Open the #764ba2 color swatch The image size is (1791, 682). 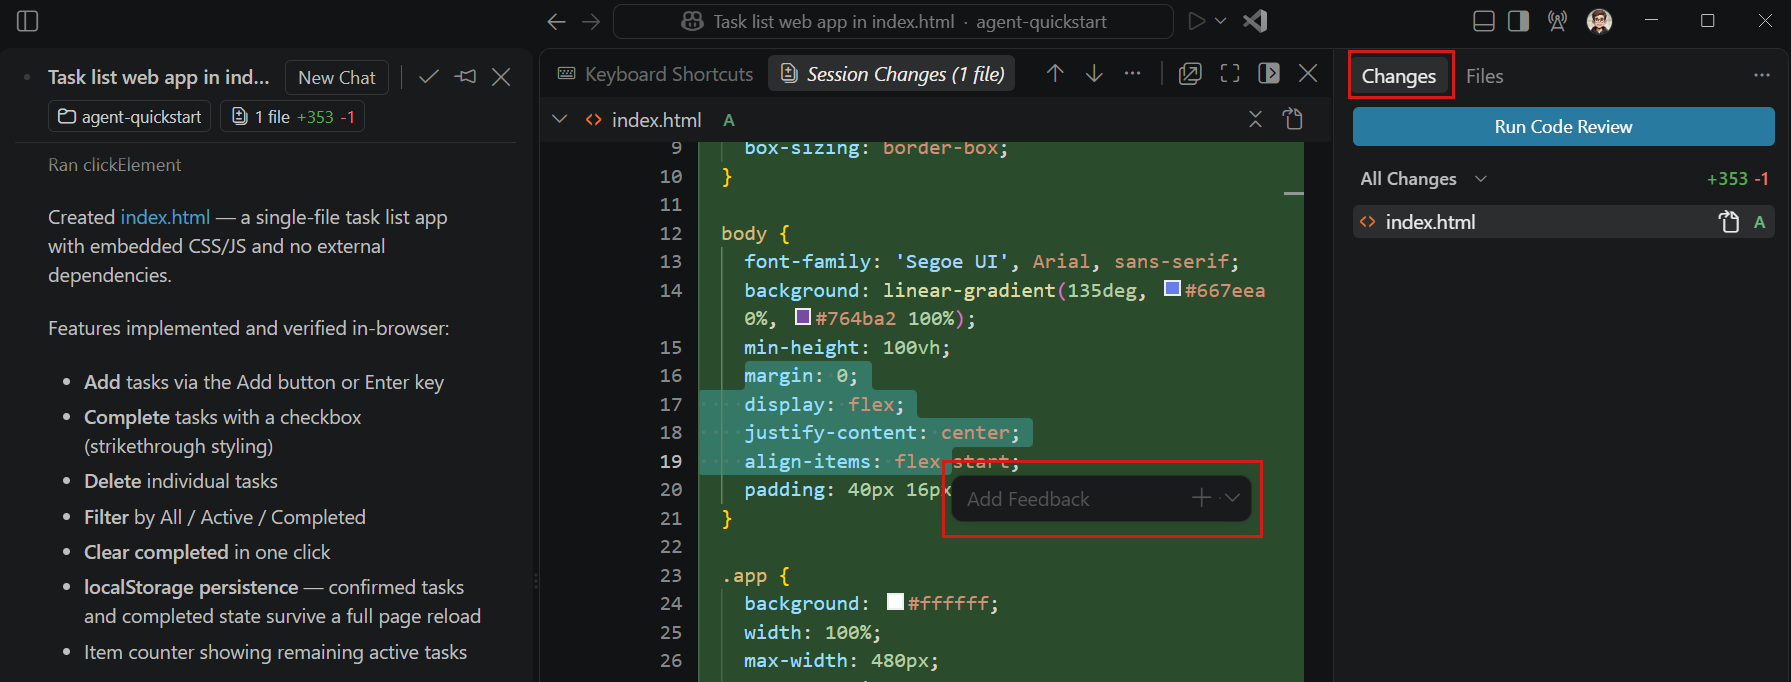802,317
